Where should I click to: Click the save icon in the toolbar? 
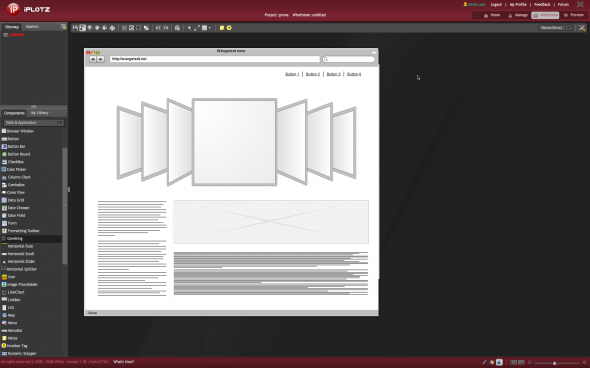tap(75, 28)
